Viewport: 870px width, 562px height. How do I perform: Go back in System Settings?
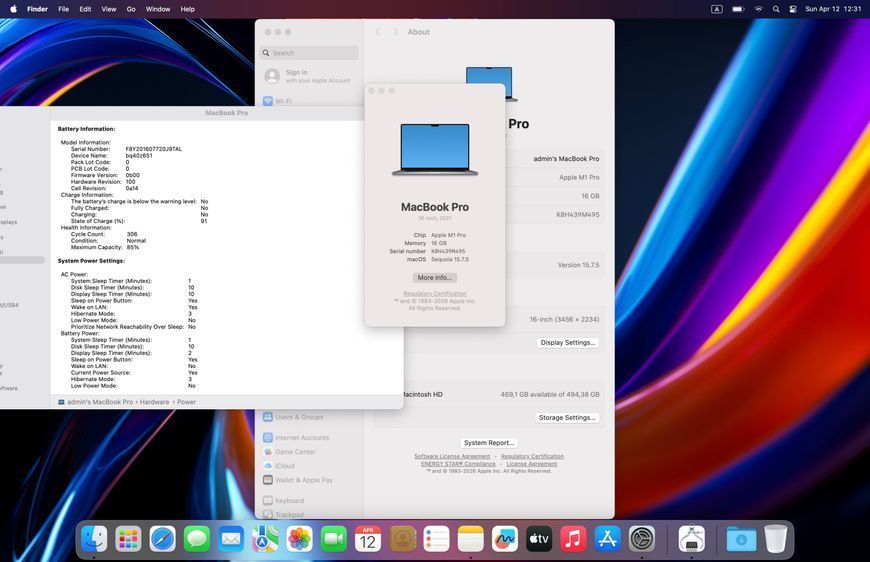[x=378, y=32]
